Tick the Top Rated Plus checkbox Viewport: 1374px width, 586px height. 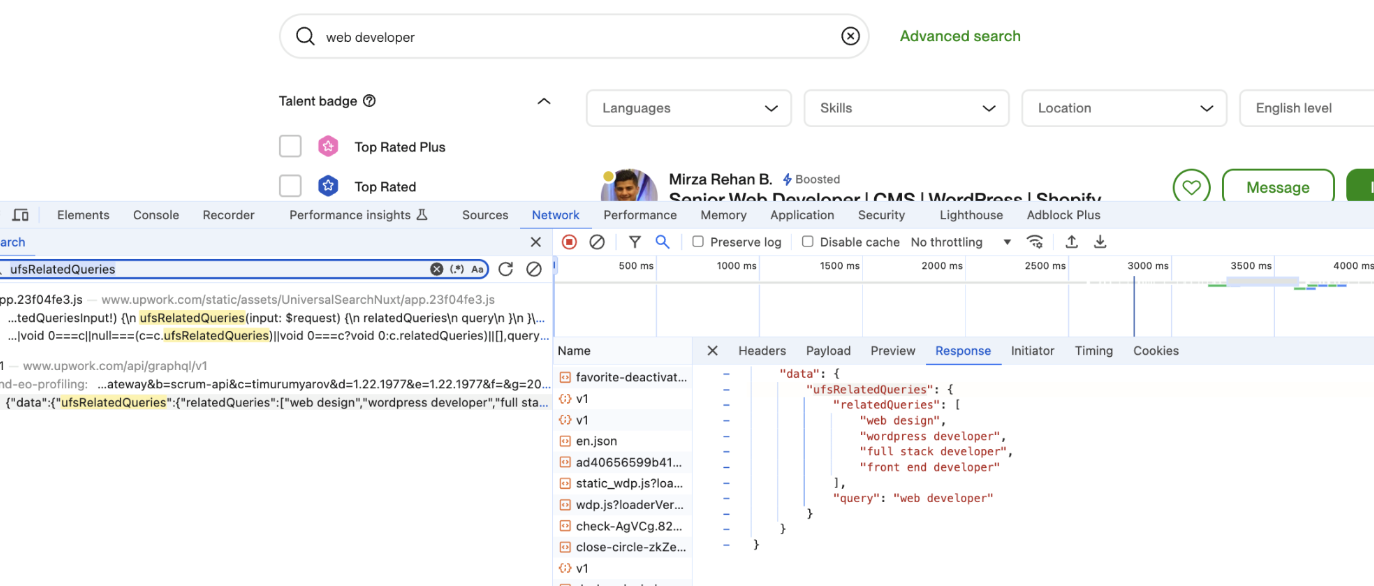pyautogui.click(x=290, y=147)
